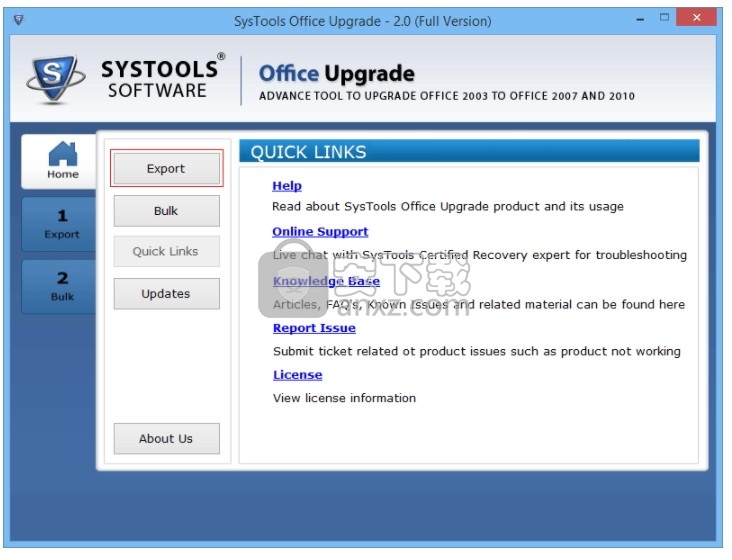Open the Online Support link
The width and height of the screenshot is (732, 560).
coord(320,231)
